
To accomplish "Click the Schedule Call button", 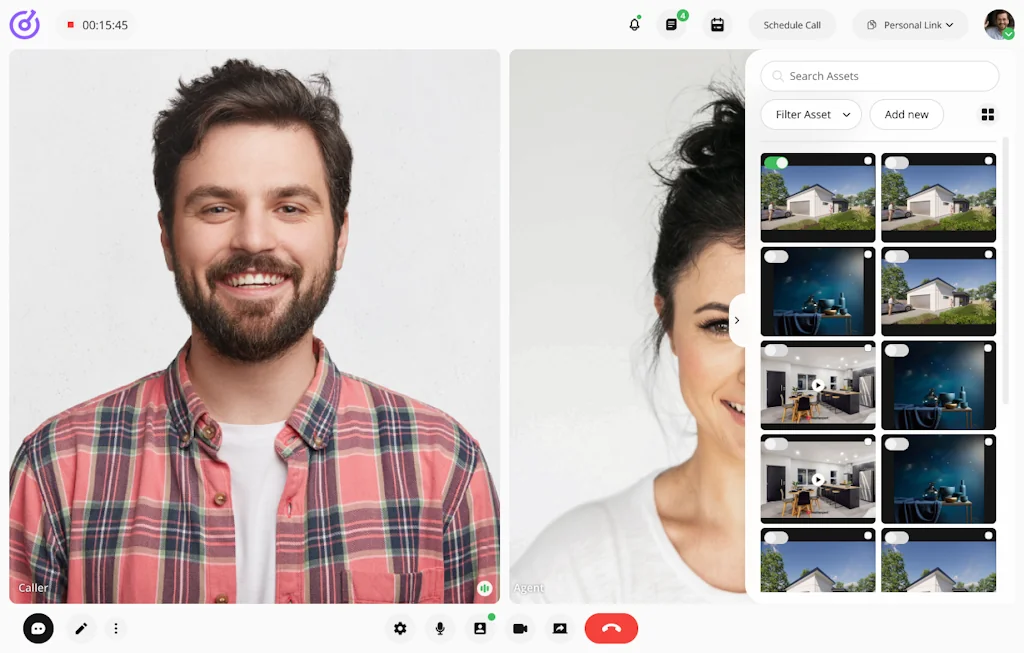I will coord(792,25).
